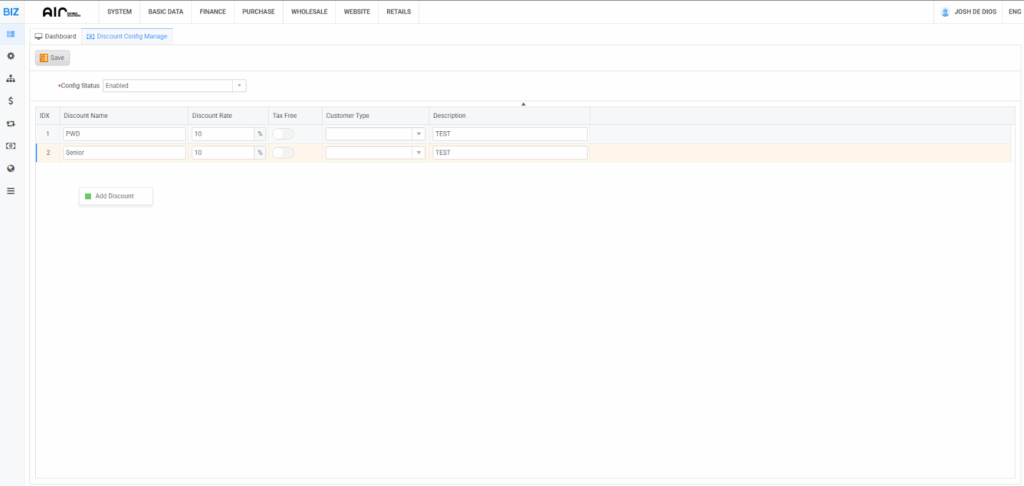Enable Tax Free for Senior discount
Viewport: 1024px width, 486px height.
tap(283, 153)
